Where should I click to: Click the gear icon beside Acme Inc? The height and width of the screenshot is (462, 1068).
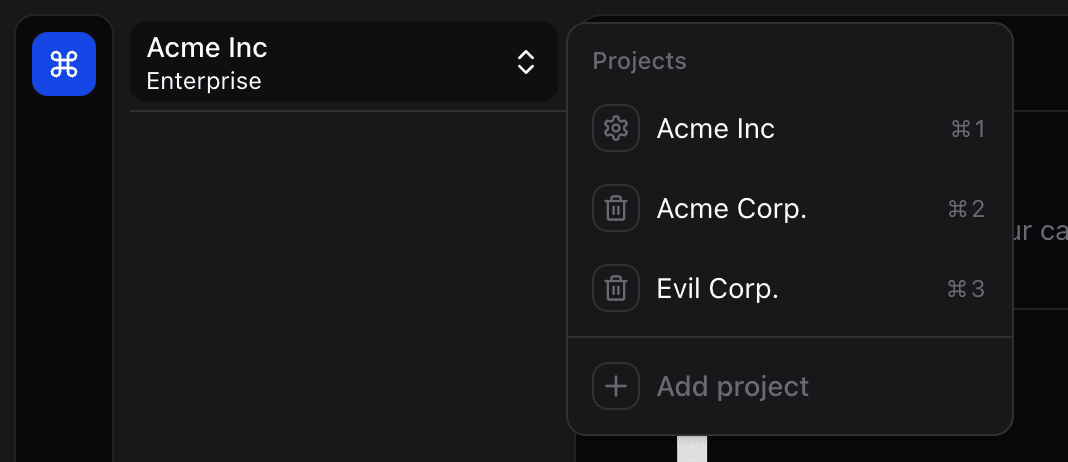point(616,129)
